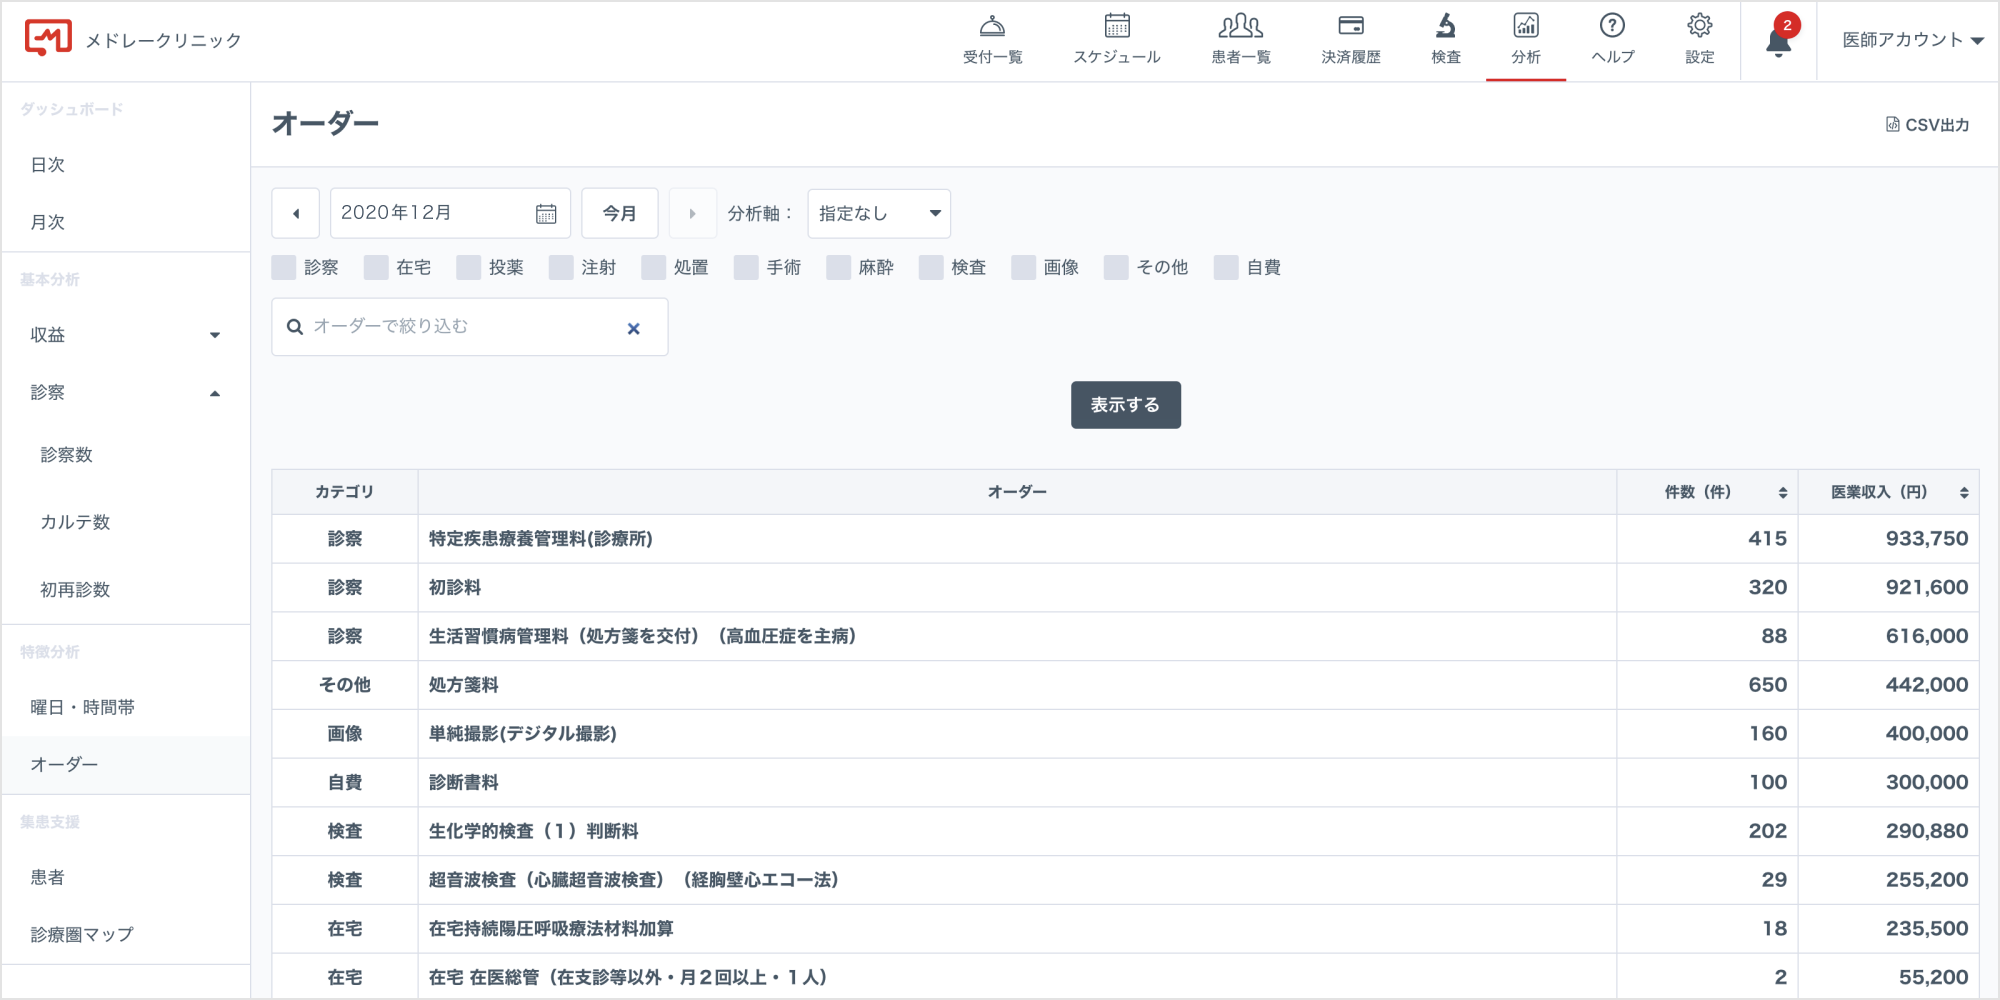The height and width of the screenshot is (1000, 2000).
Task: Open the 受付一覧 reception list icon
Action: point(992,27)
